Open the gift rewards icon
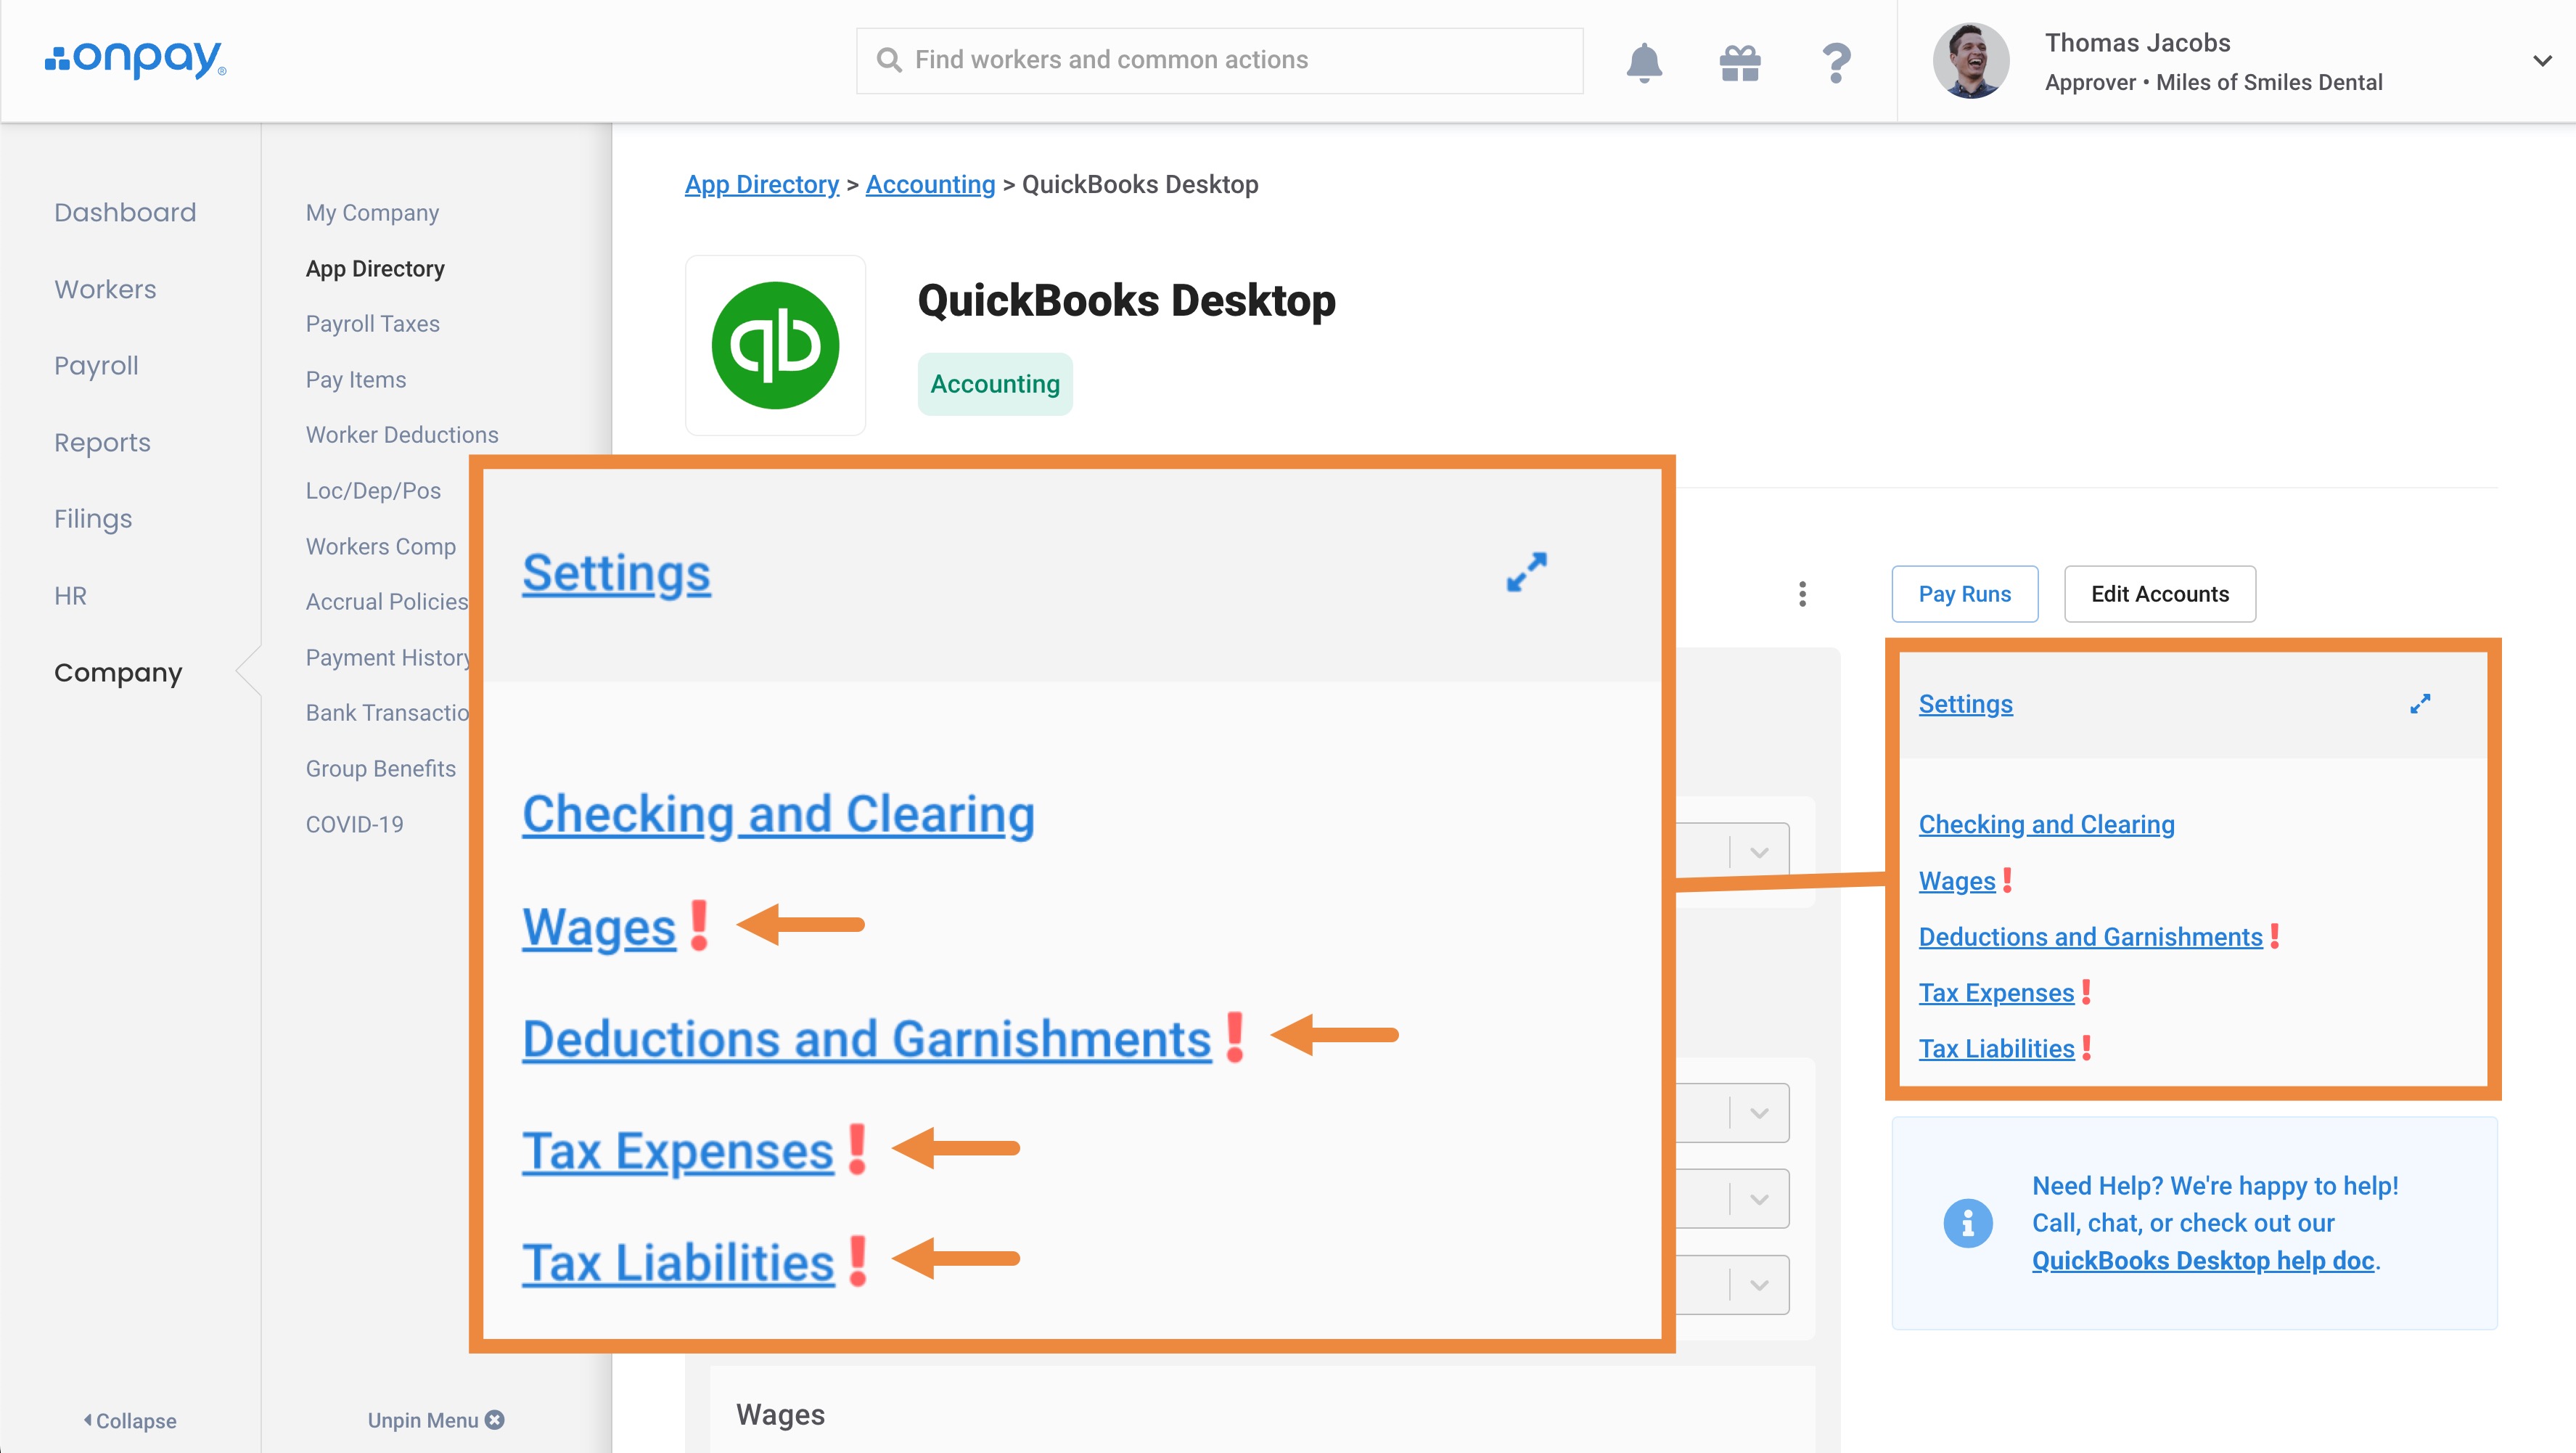 (x=1740, y=63)
